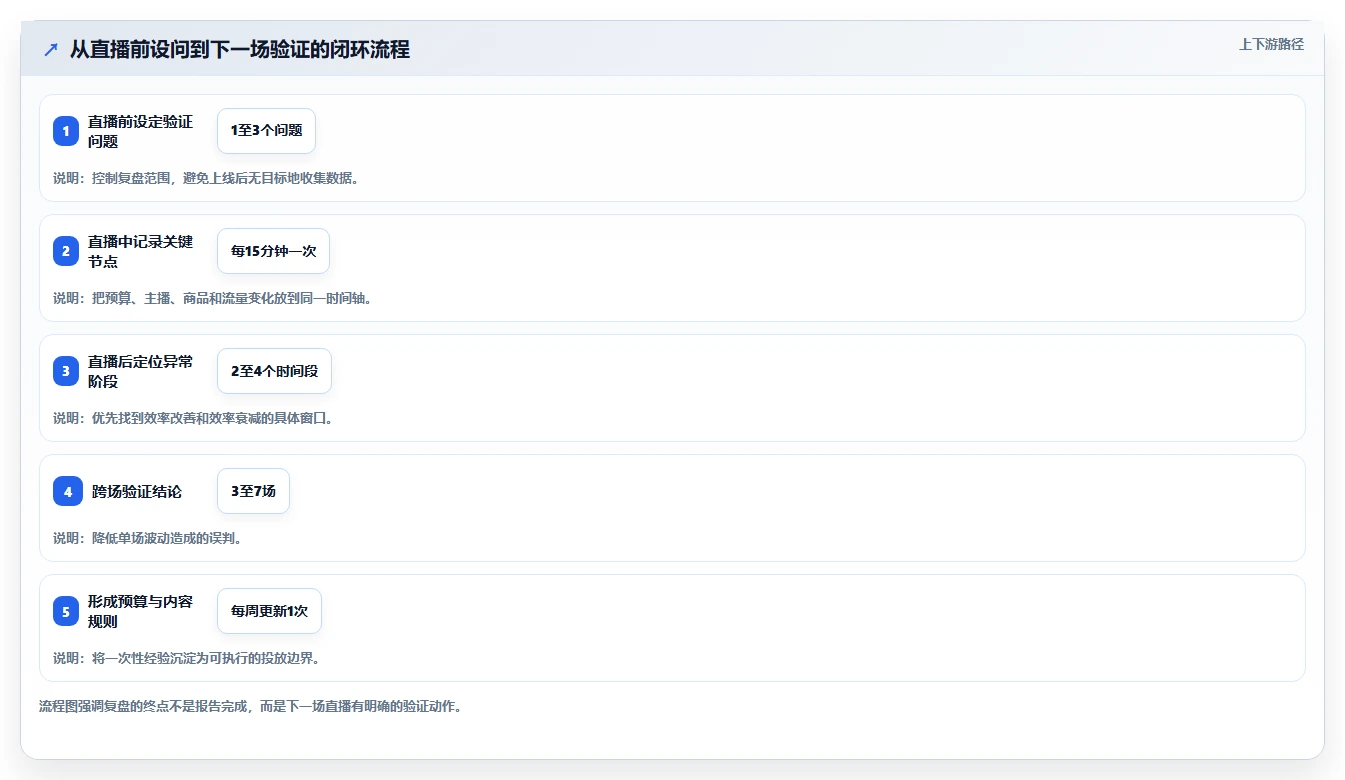This screenshot has width=1345, height=780.
Task: Select the 1至3个问题 tag
Action: point(266,131)
